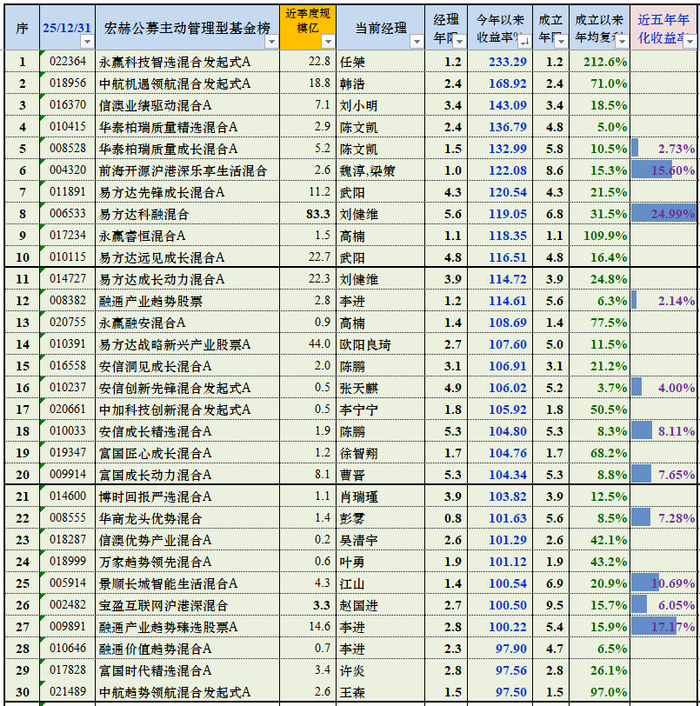Click annualized value 109.9%
This screenshot has width=700, height=706.
coord(605,235)
